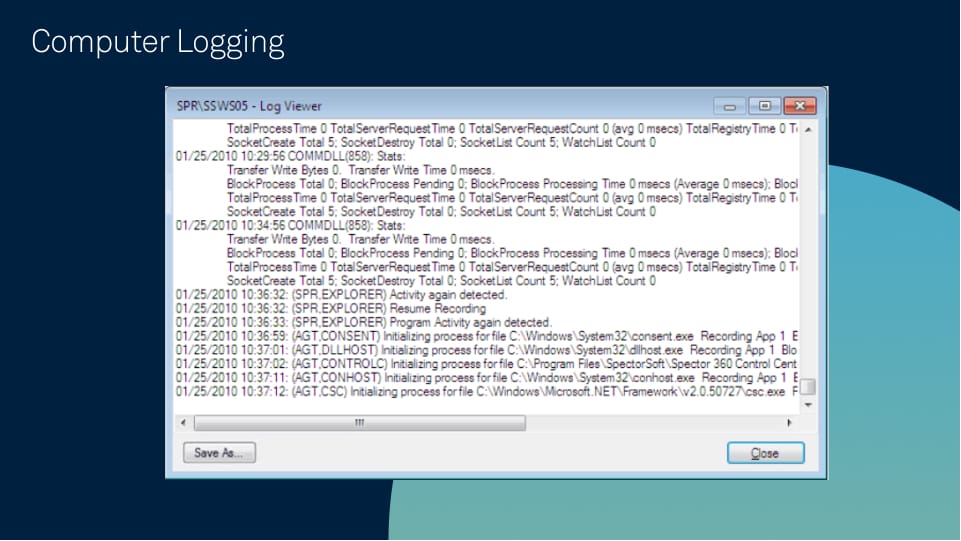Viewport: 961px width, 541px height.
Task: Click the 'Program Activity again detected' line
Action: [363, 323]
